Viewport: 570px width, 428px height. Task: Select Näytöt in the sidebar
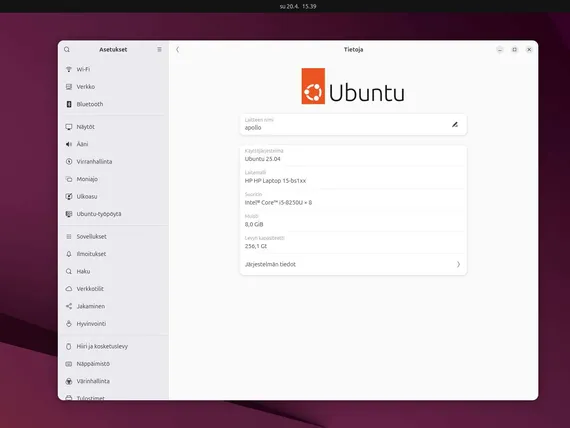(113, 127)
